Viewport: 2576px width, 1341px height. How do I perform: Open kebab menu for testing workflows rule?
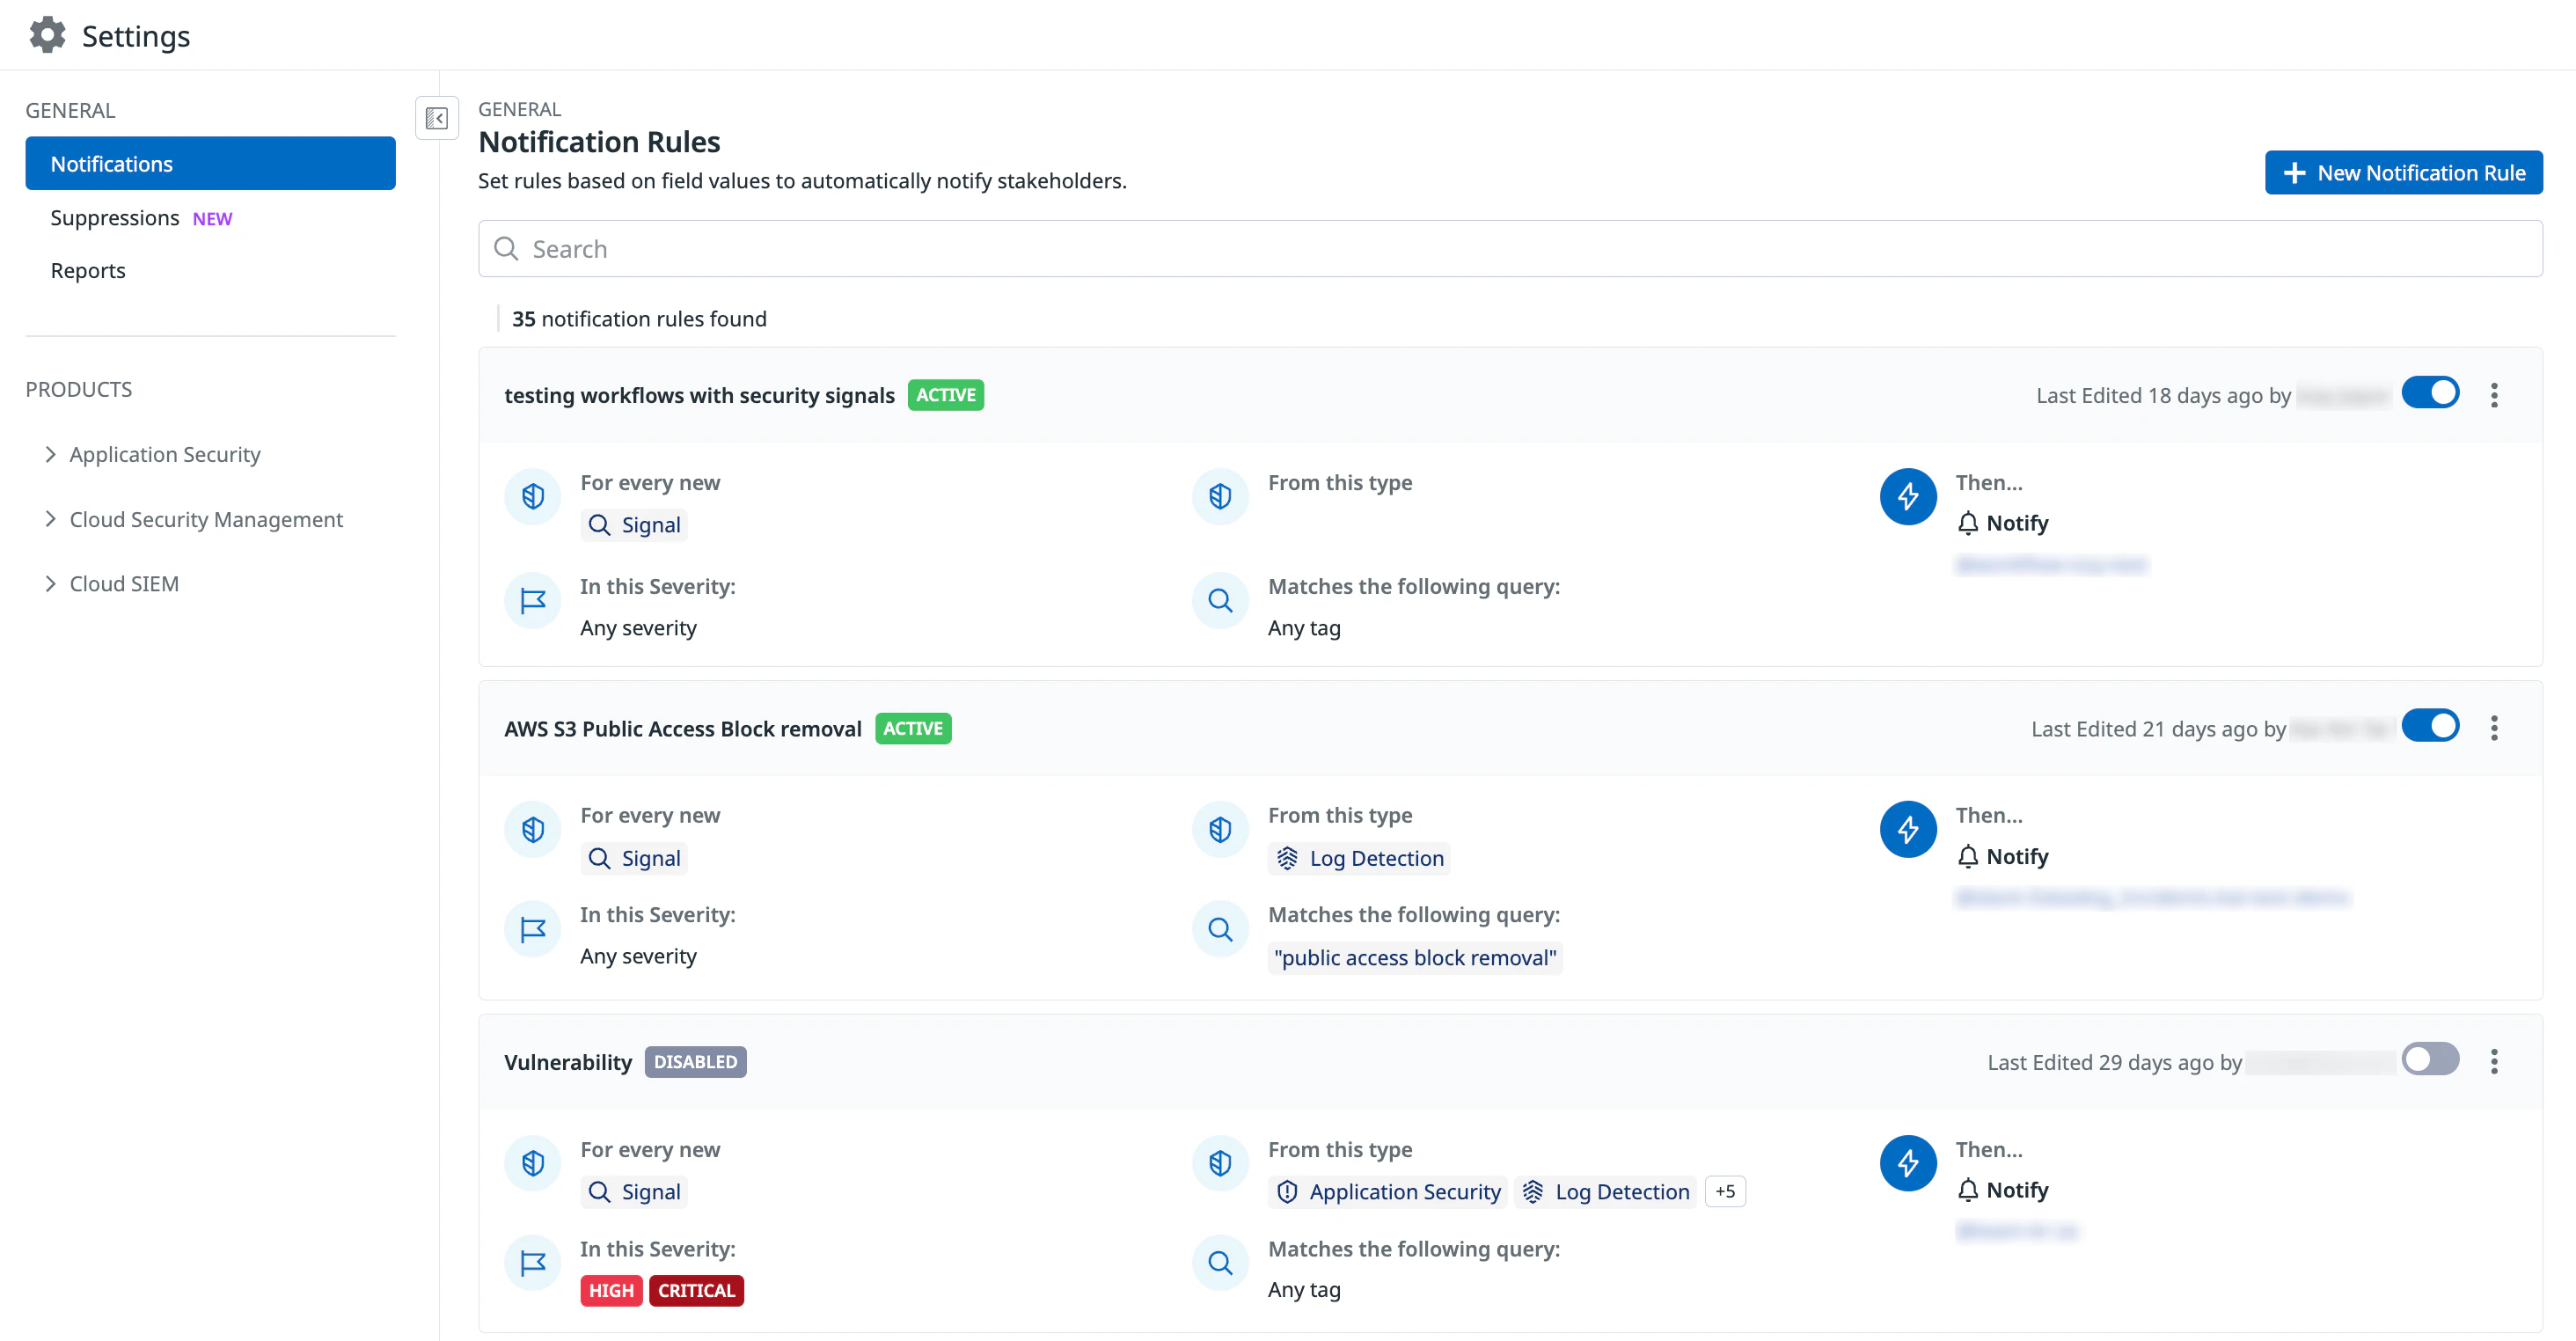coord(2493,395)
